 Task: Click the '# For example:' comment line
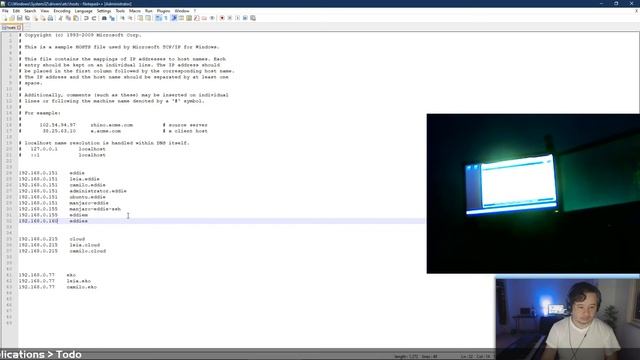pyautogui.click(x=40, y=113)
